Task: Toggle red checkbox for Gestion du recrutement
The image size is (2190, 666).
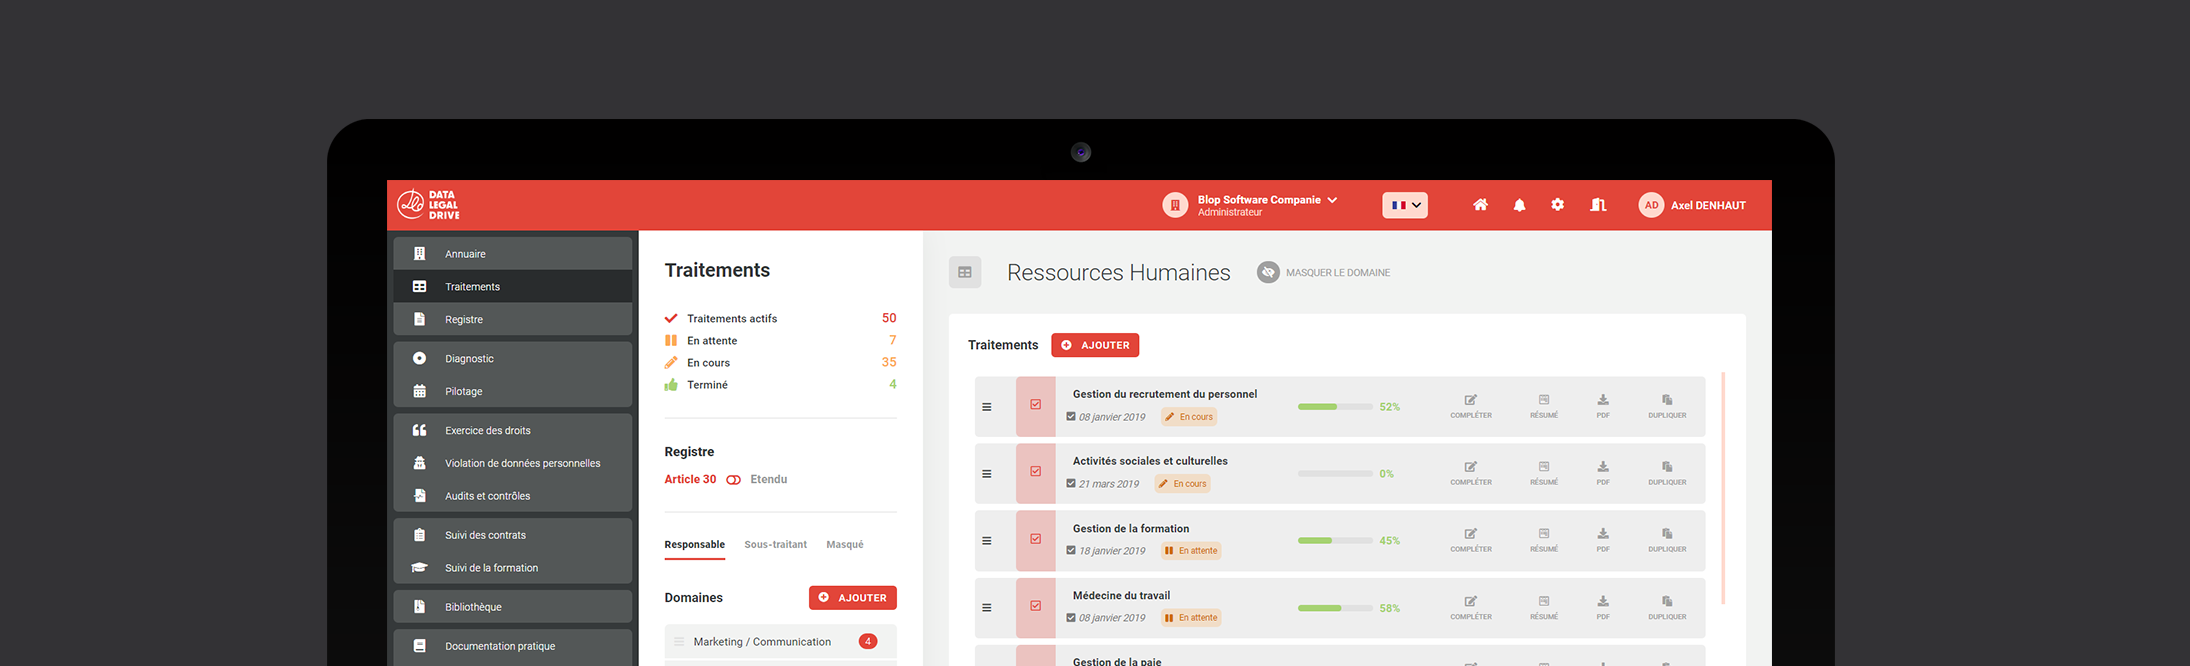Action: 1035,406
